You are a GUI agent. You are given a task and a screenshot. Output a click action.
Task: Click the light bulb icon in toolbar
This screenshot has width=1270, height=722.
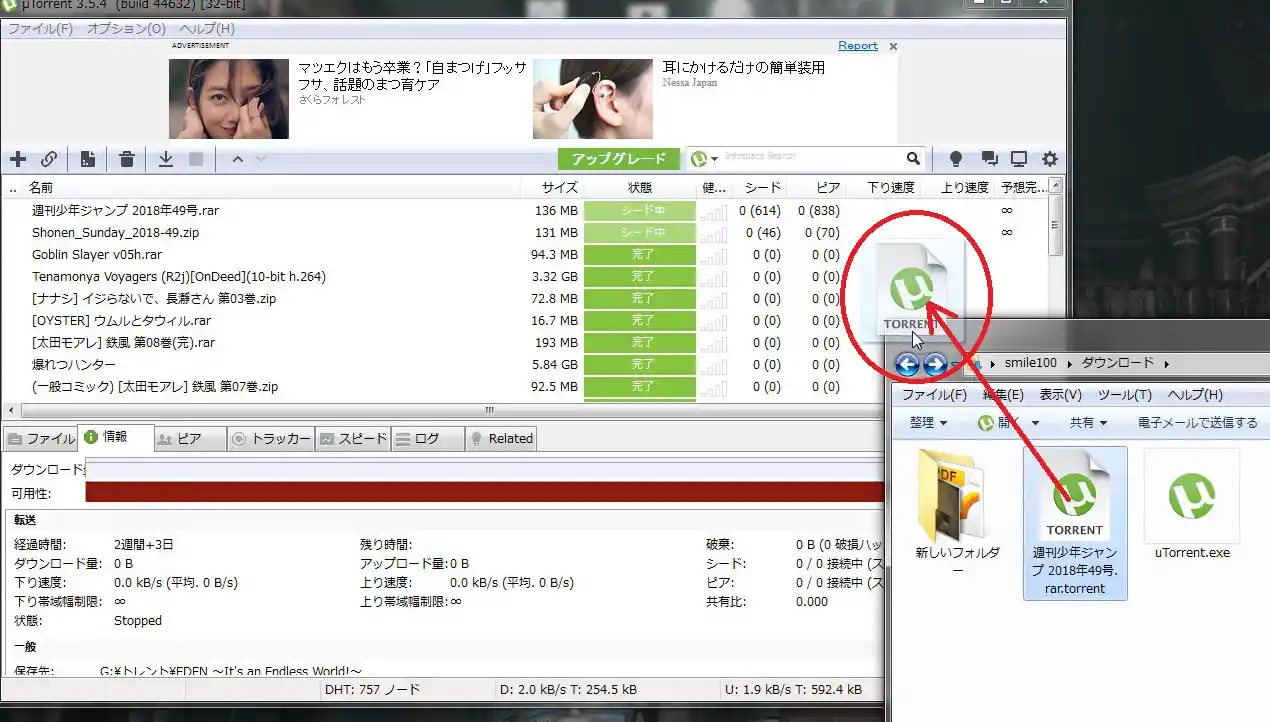[x=955, y=159]
